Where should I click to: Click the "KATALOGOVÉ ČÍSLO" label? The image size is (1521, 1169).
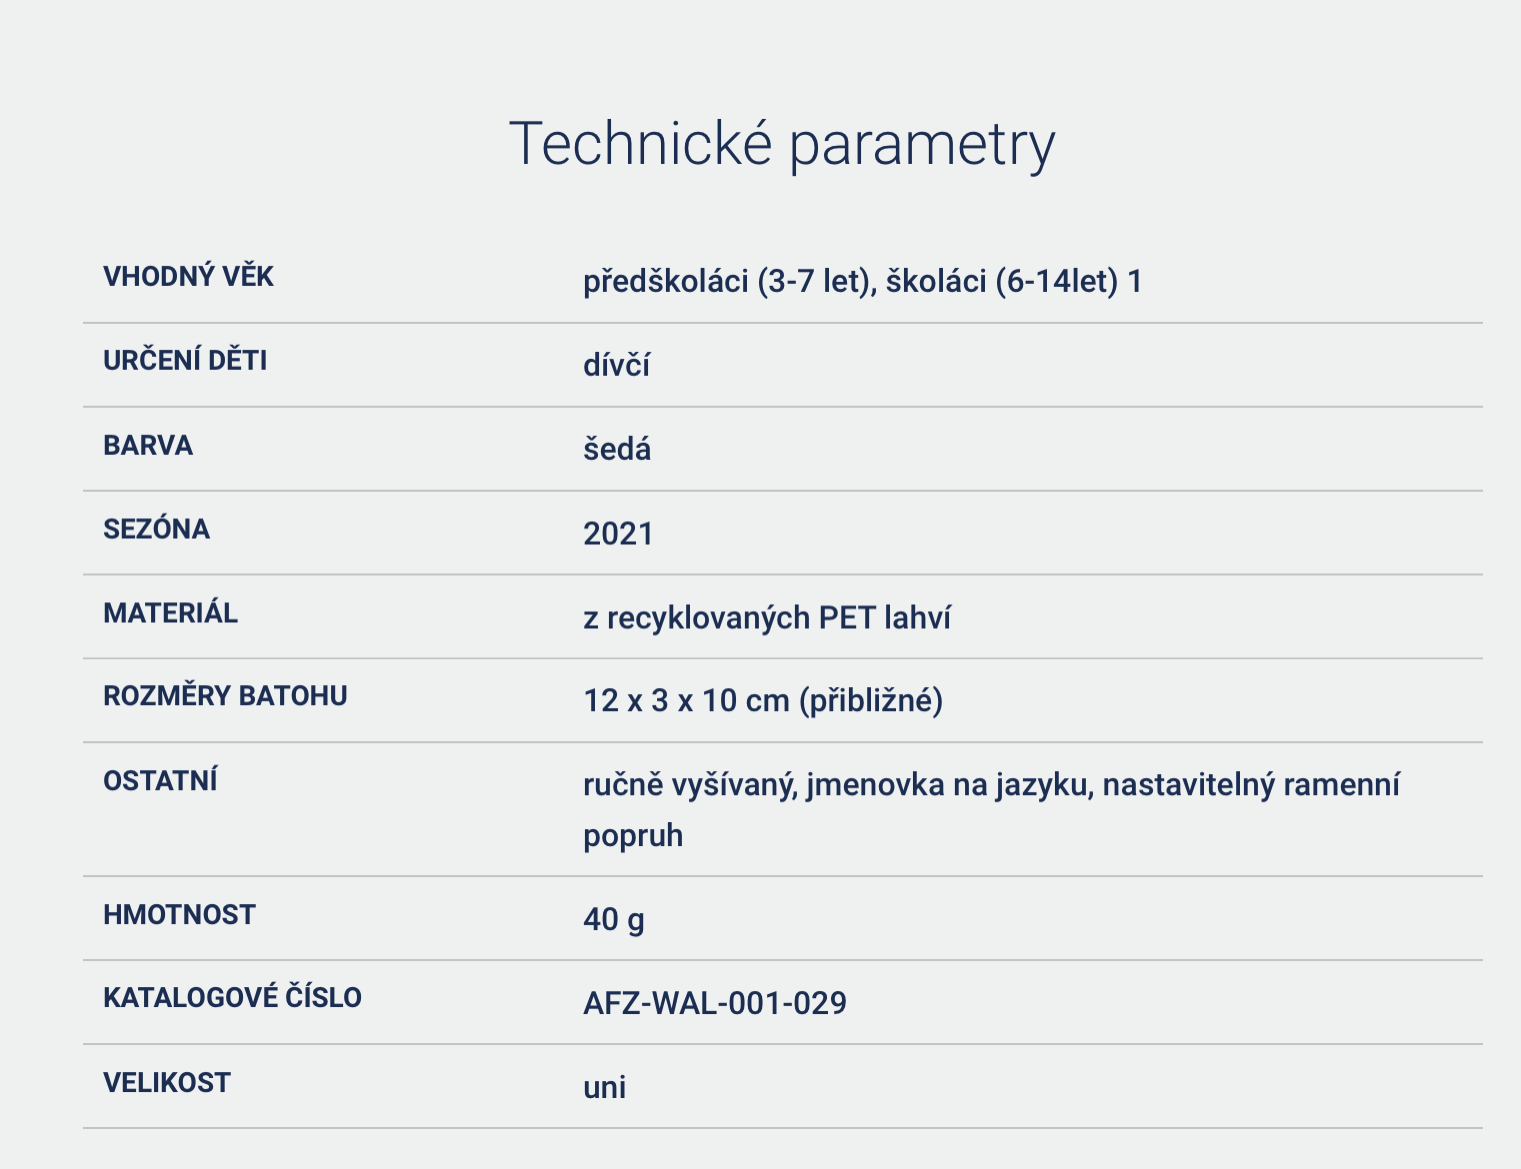coord(232,998)
